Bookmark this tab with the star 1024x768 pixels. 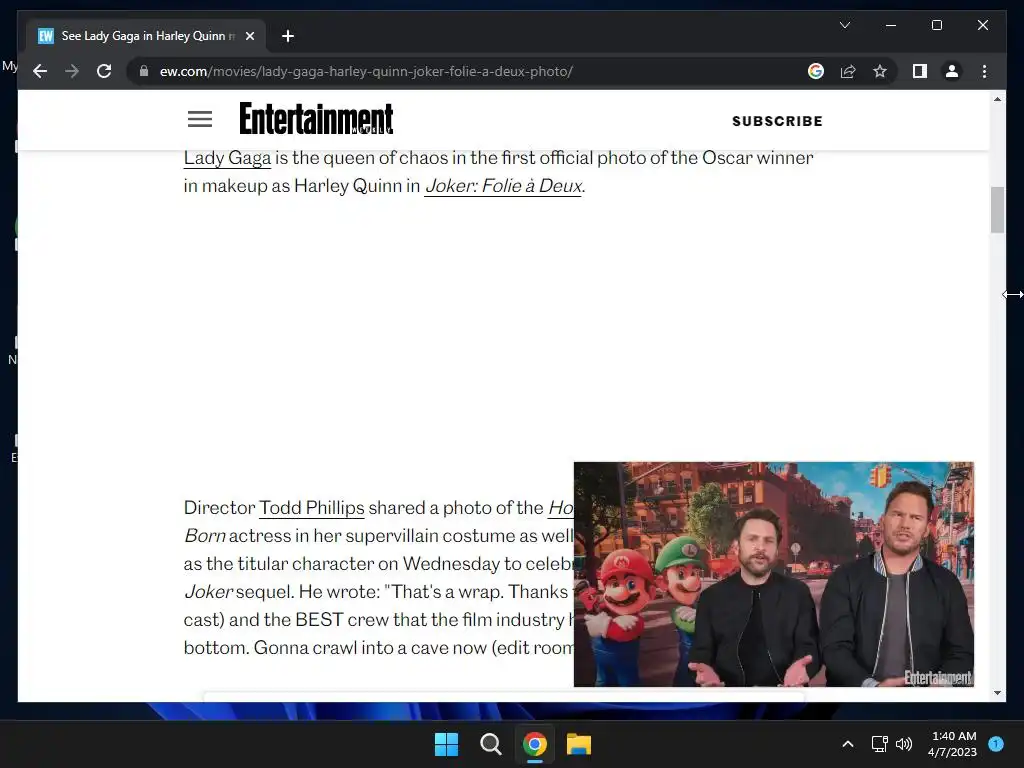880,71
